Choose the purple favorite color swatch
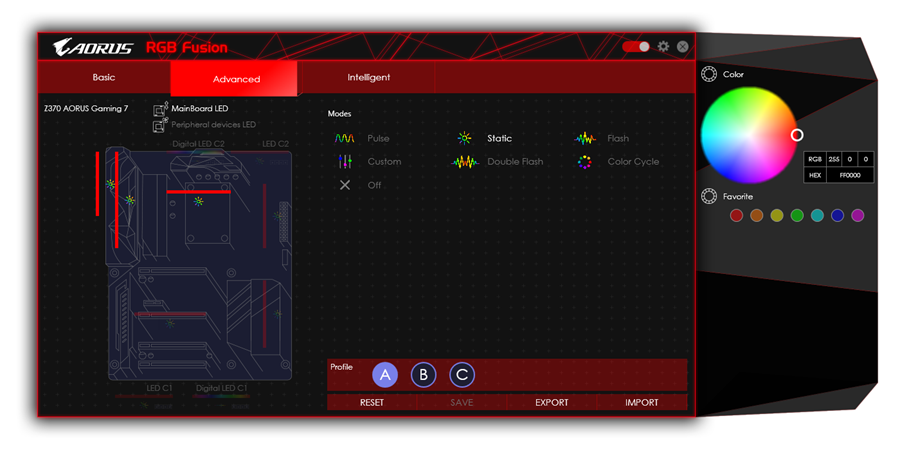The width and height of the screenshot is (900, 450). click(857, 215)
